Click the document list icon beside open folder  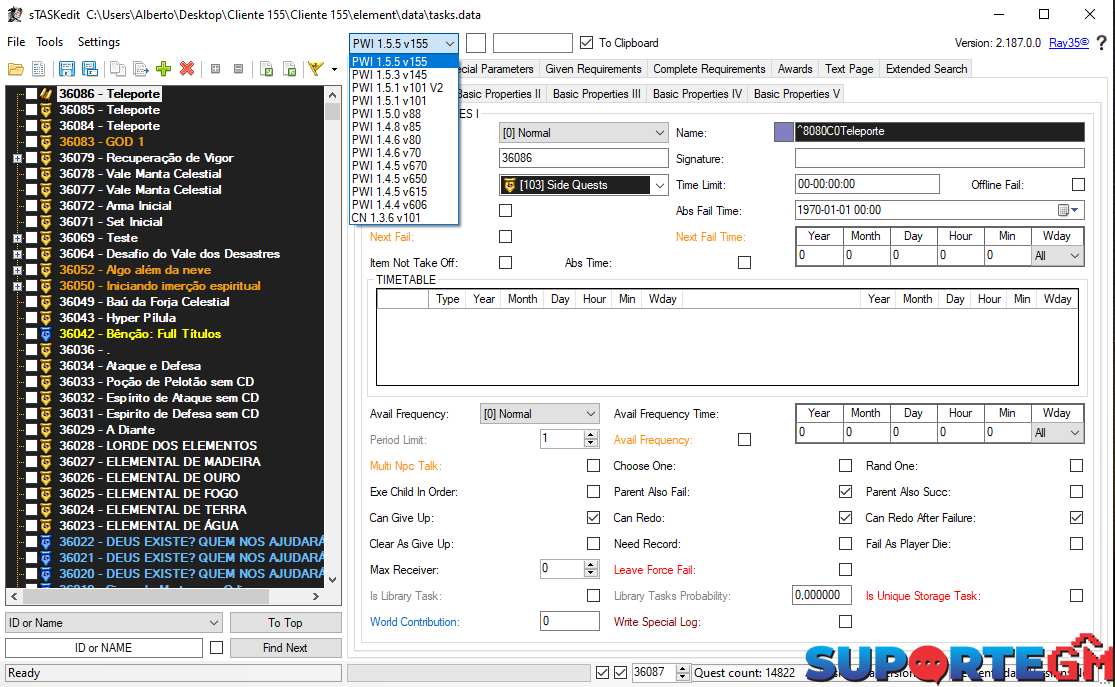point(38,69)
